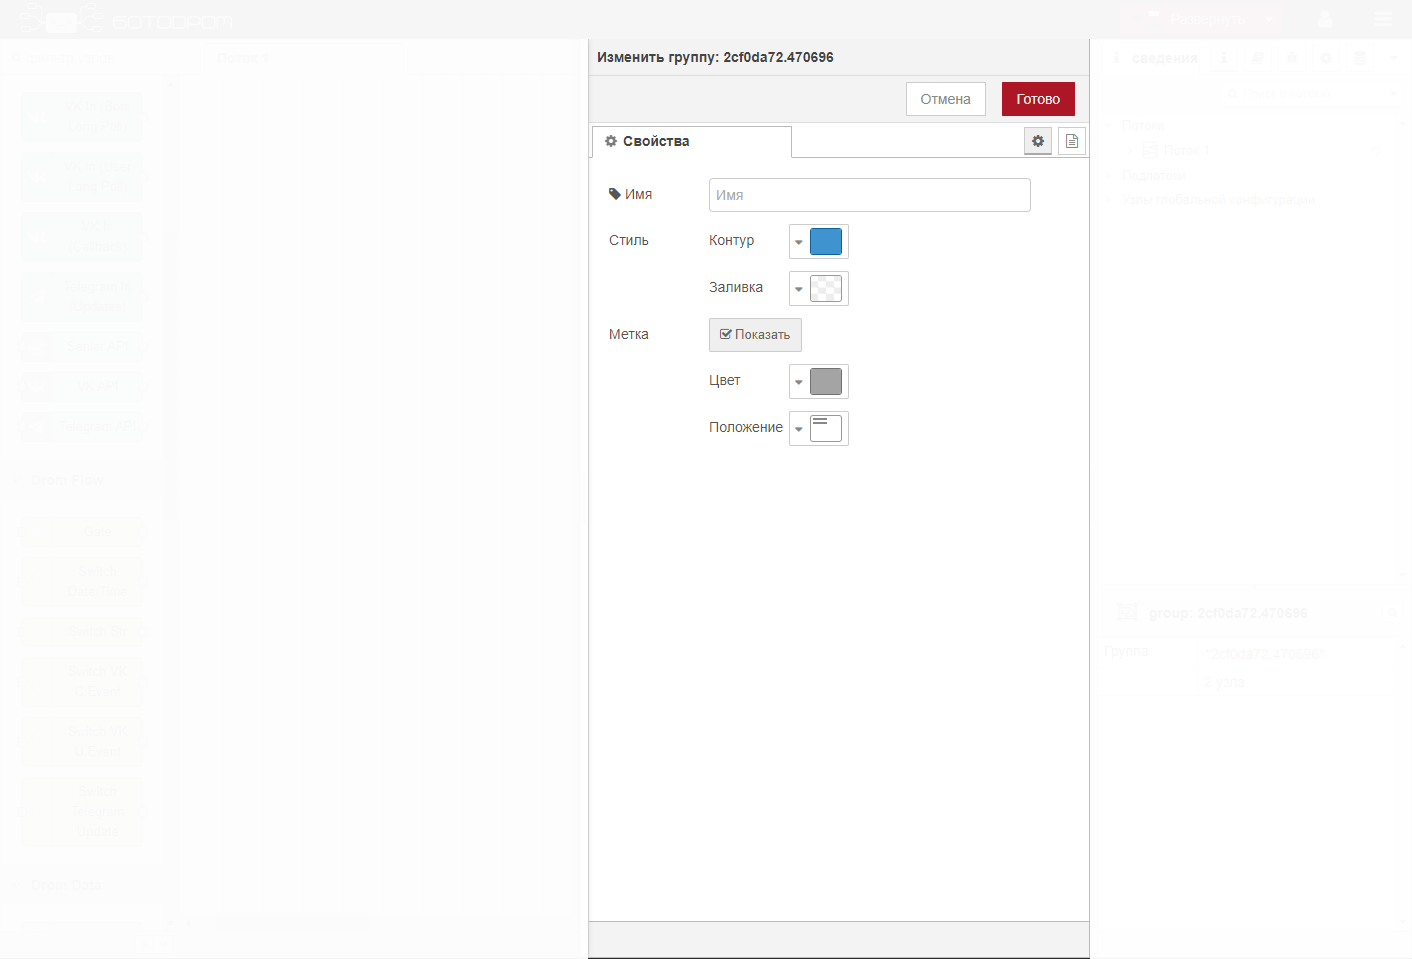
Task: Select the Gate palette node
Action: (x=83, y=531)
